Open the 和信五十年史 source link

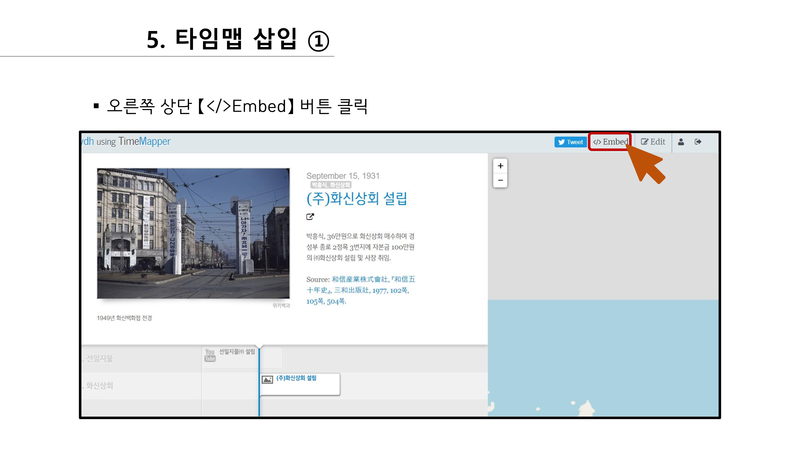coord(361,290)
